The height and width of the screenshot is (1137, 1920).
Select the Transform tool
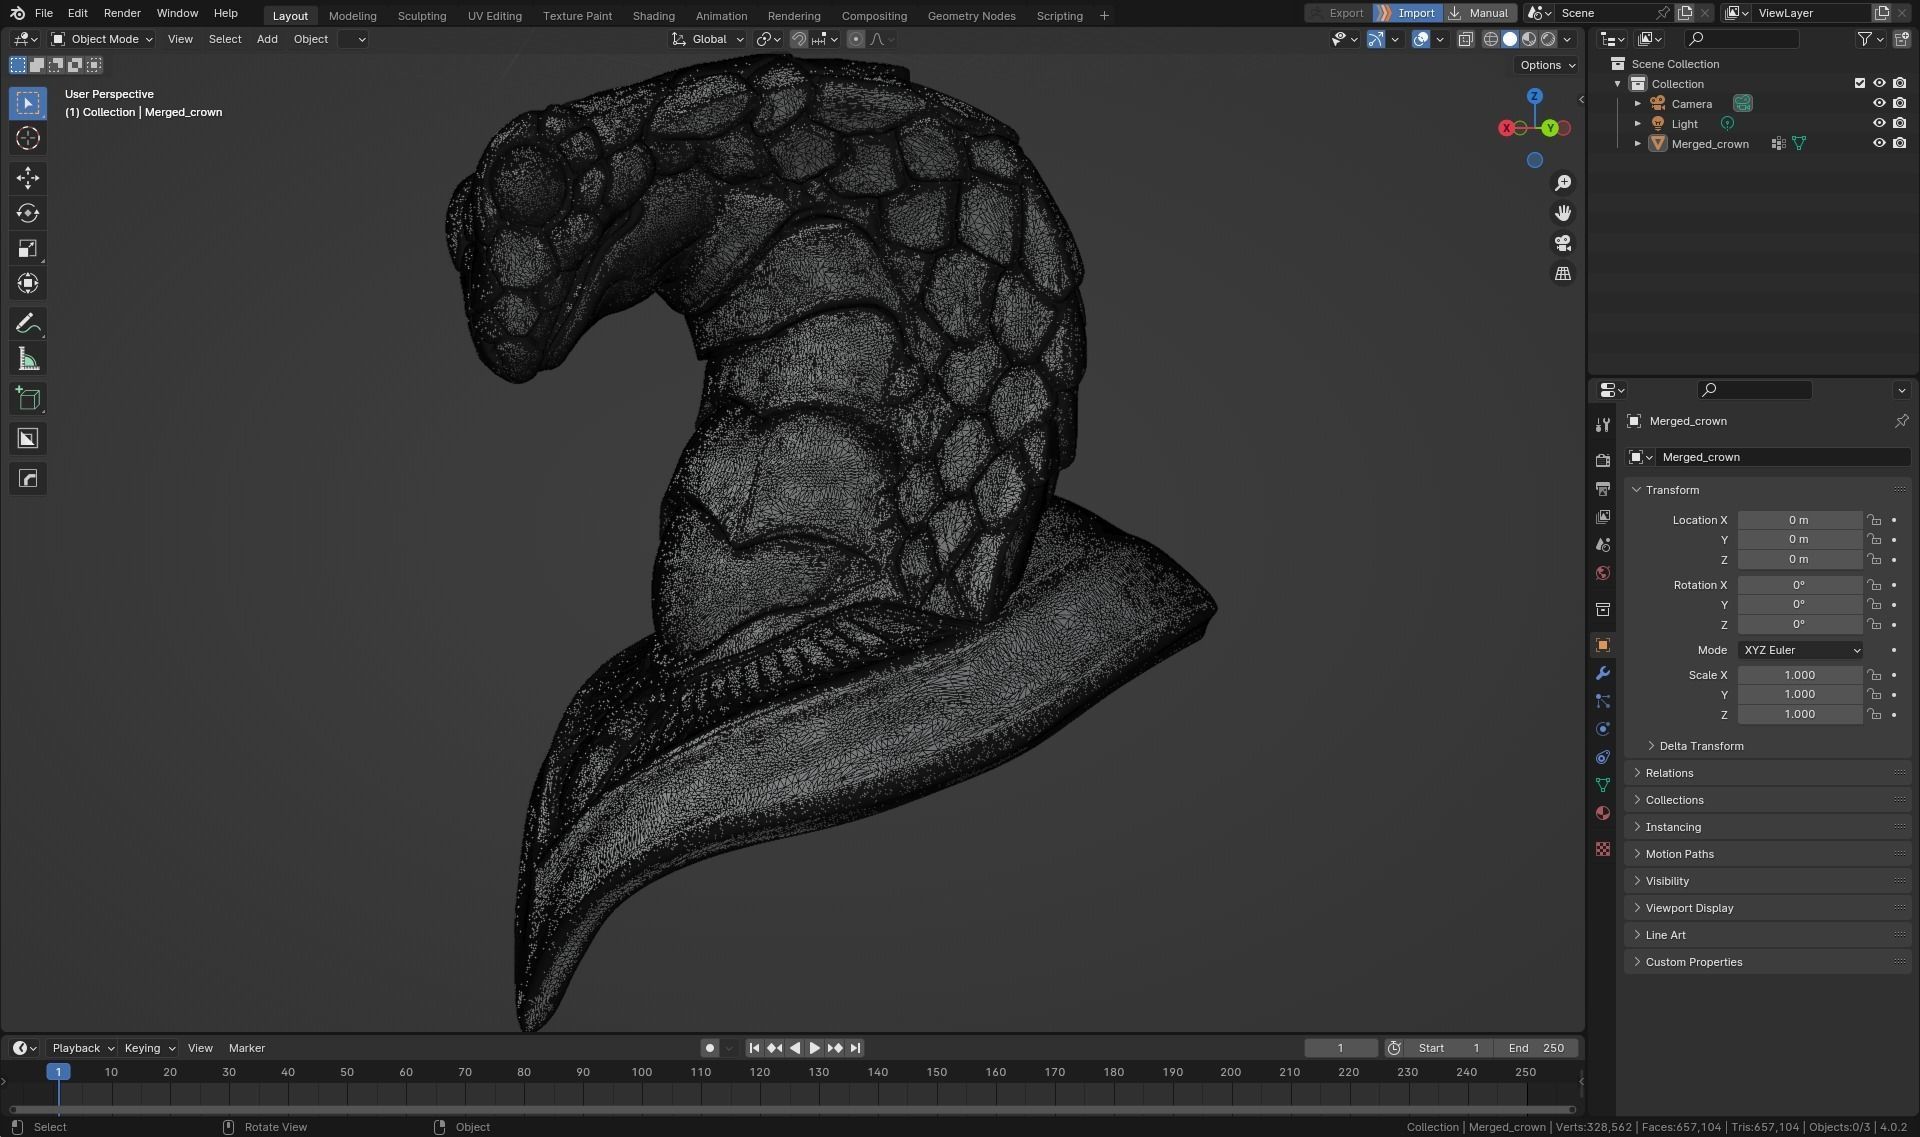(x=28, y=283)
